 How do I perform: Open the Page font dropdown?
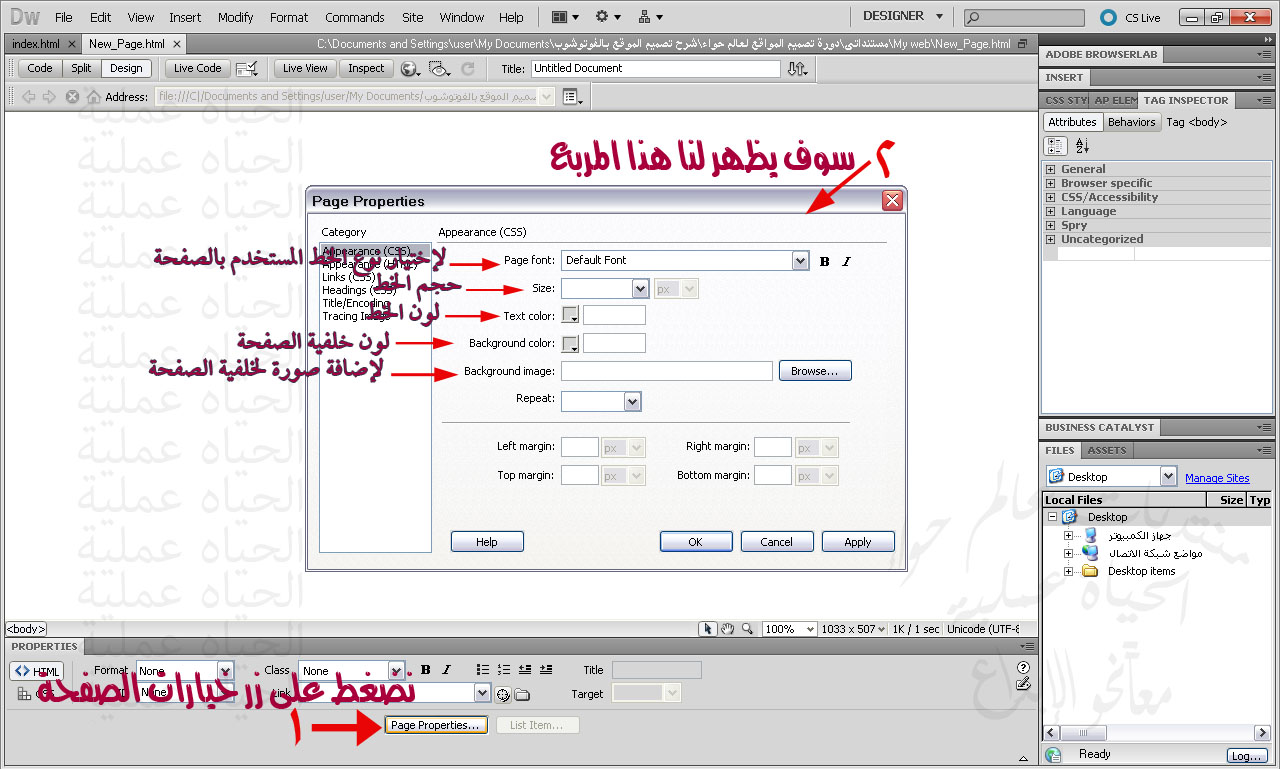coord(799,261)
